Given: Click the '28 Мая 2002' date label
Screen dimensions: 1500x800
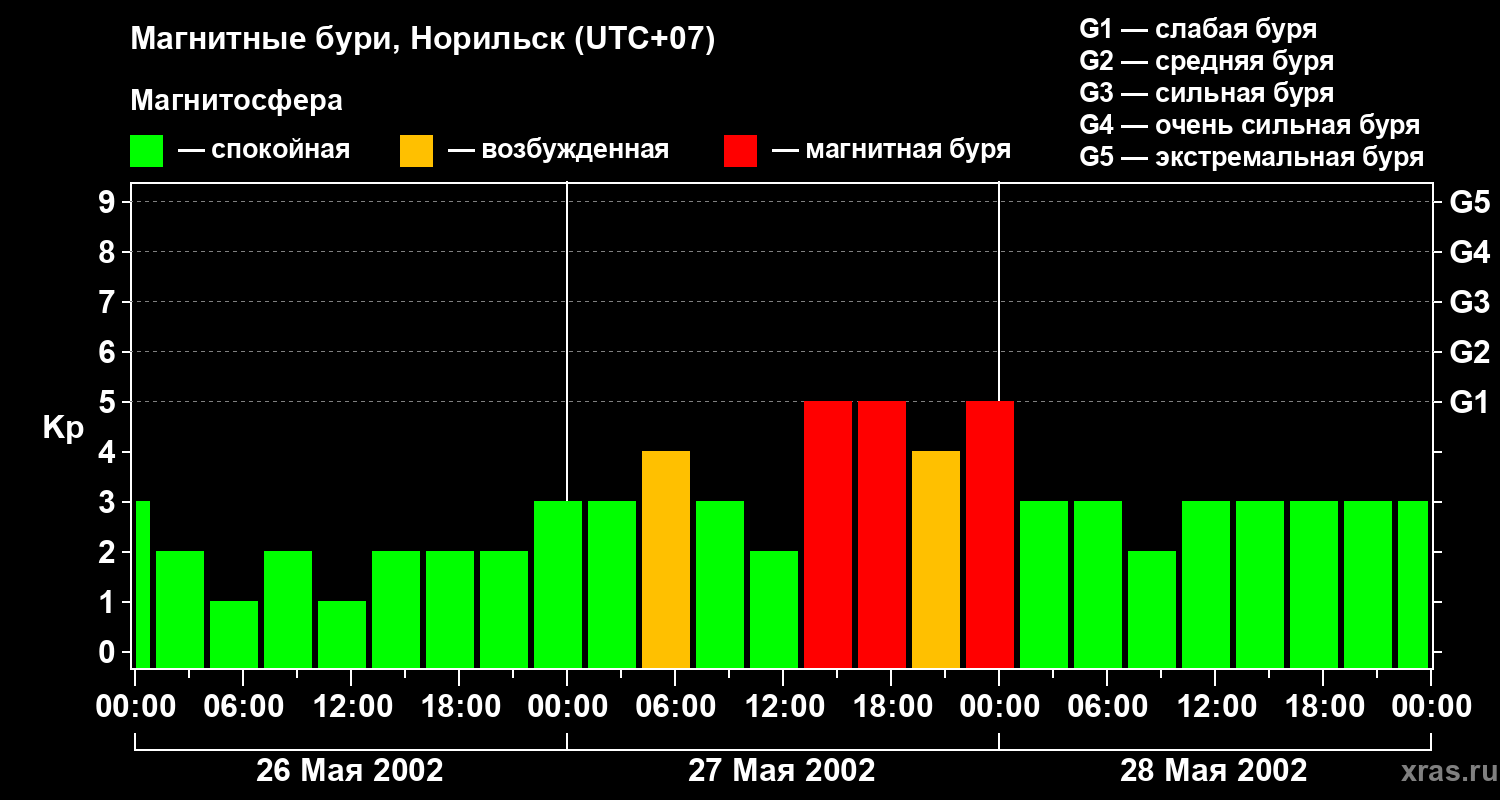Looking at the screenshot, I should pos(1214,771).
